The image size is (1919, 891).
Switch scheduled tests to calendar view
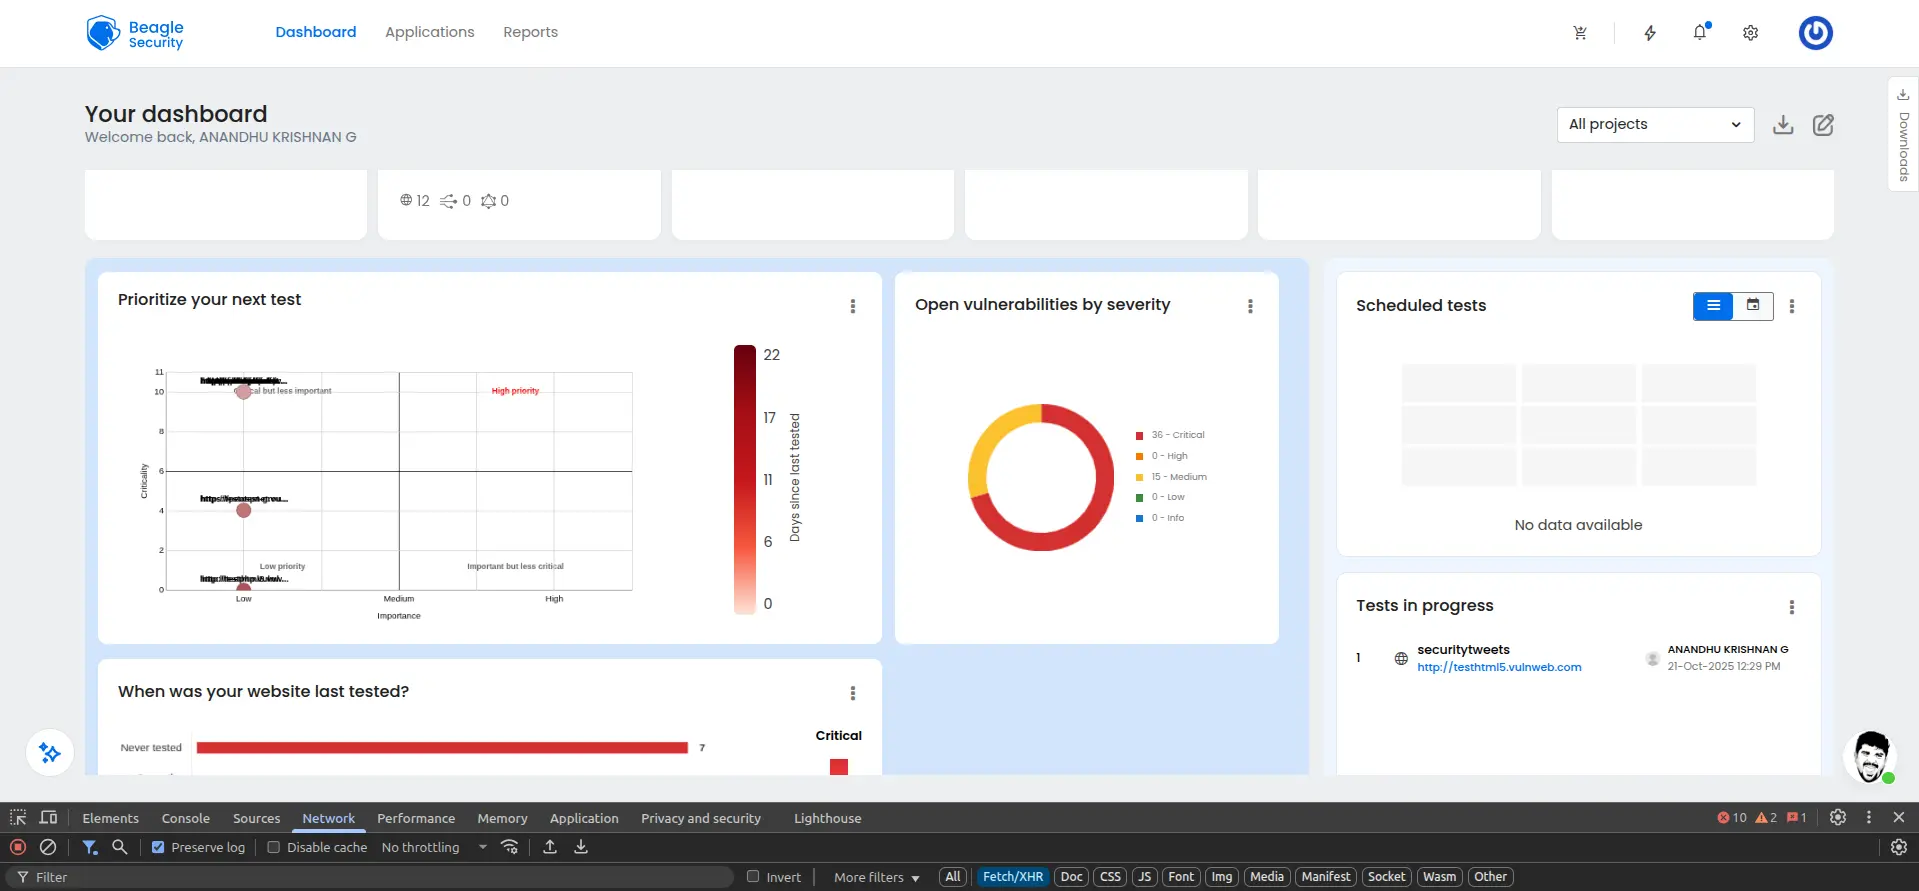pos(1753,306)
